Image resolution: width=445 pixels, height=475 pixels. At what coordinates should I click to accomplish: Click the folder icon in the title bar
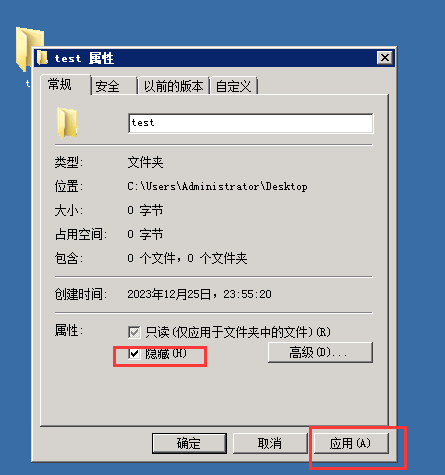point(42,58)
